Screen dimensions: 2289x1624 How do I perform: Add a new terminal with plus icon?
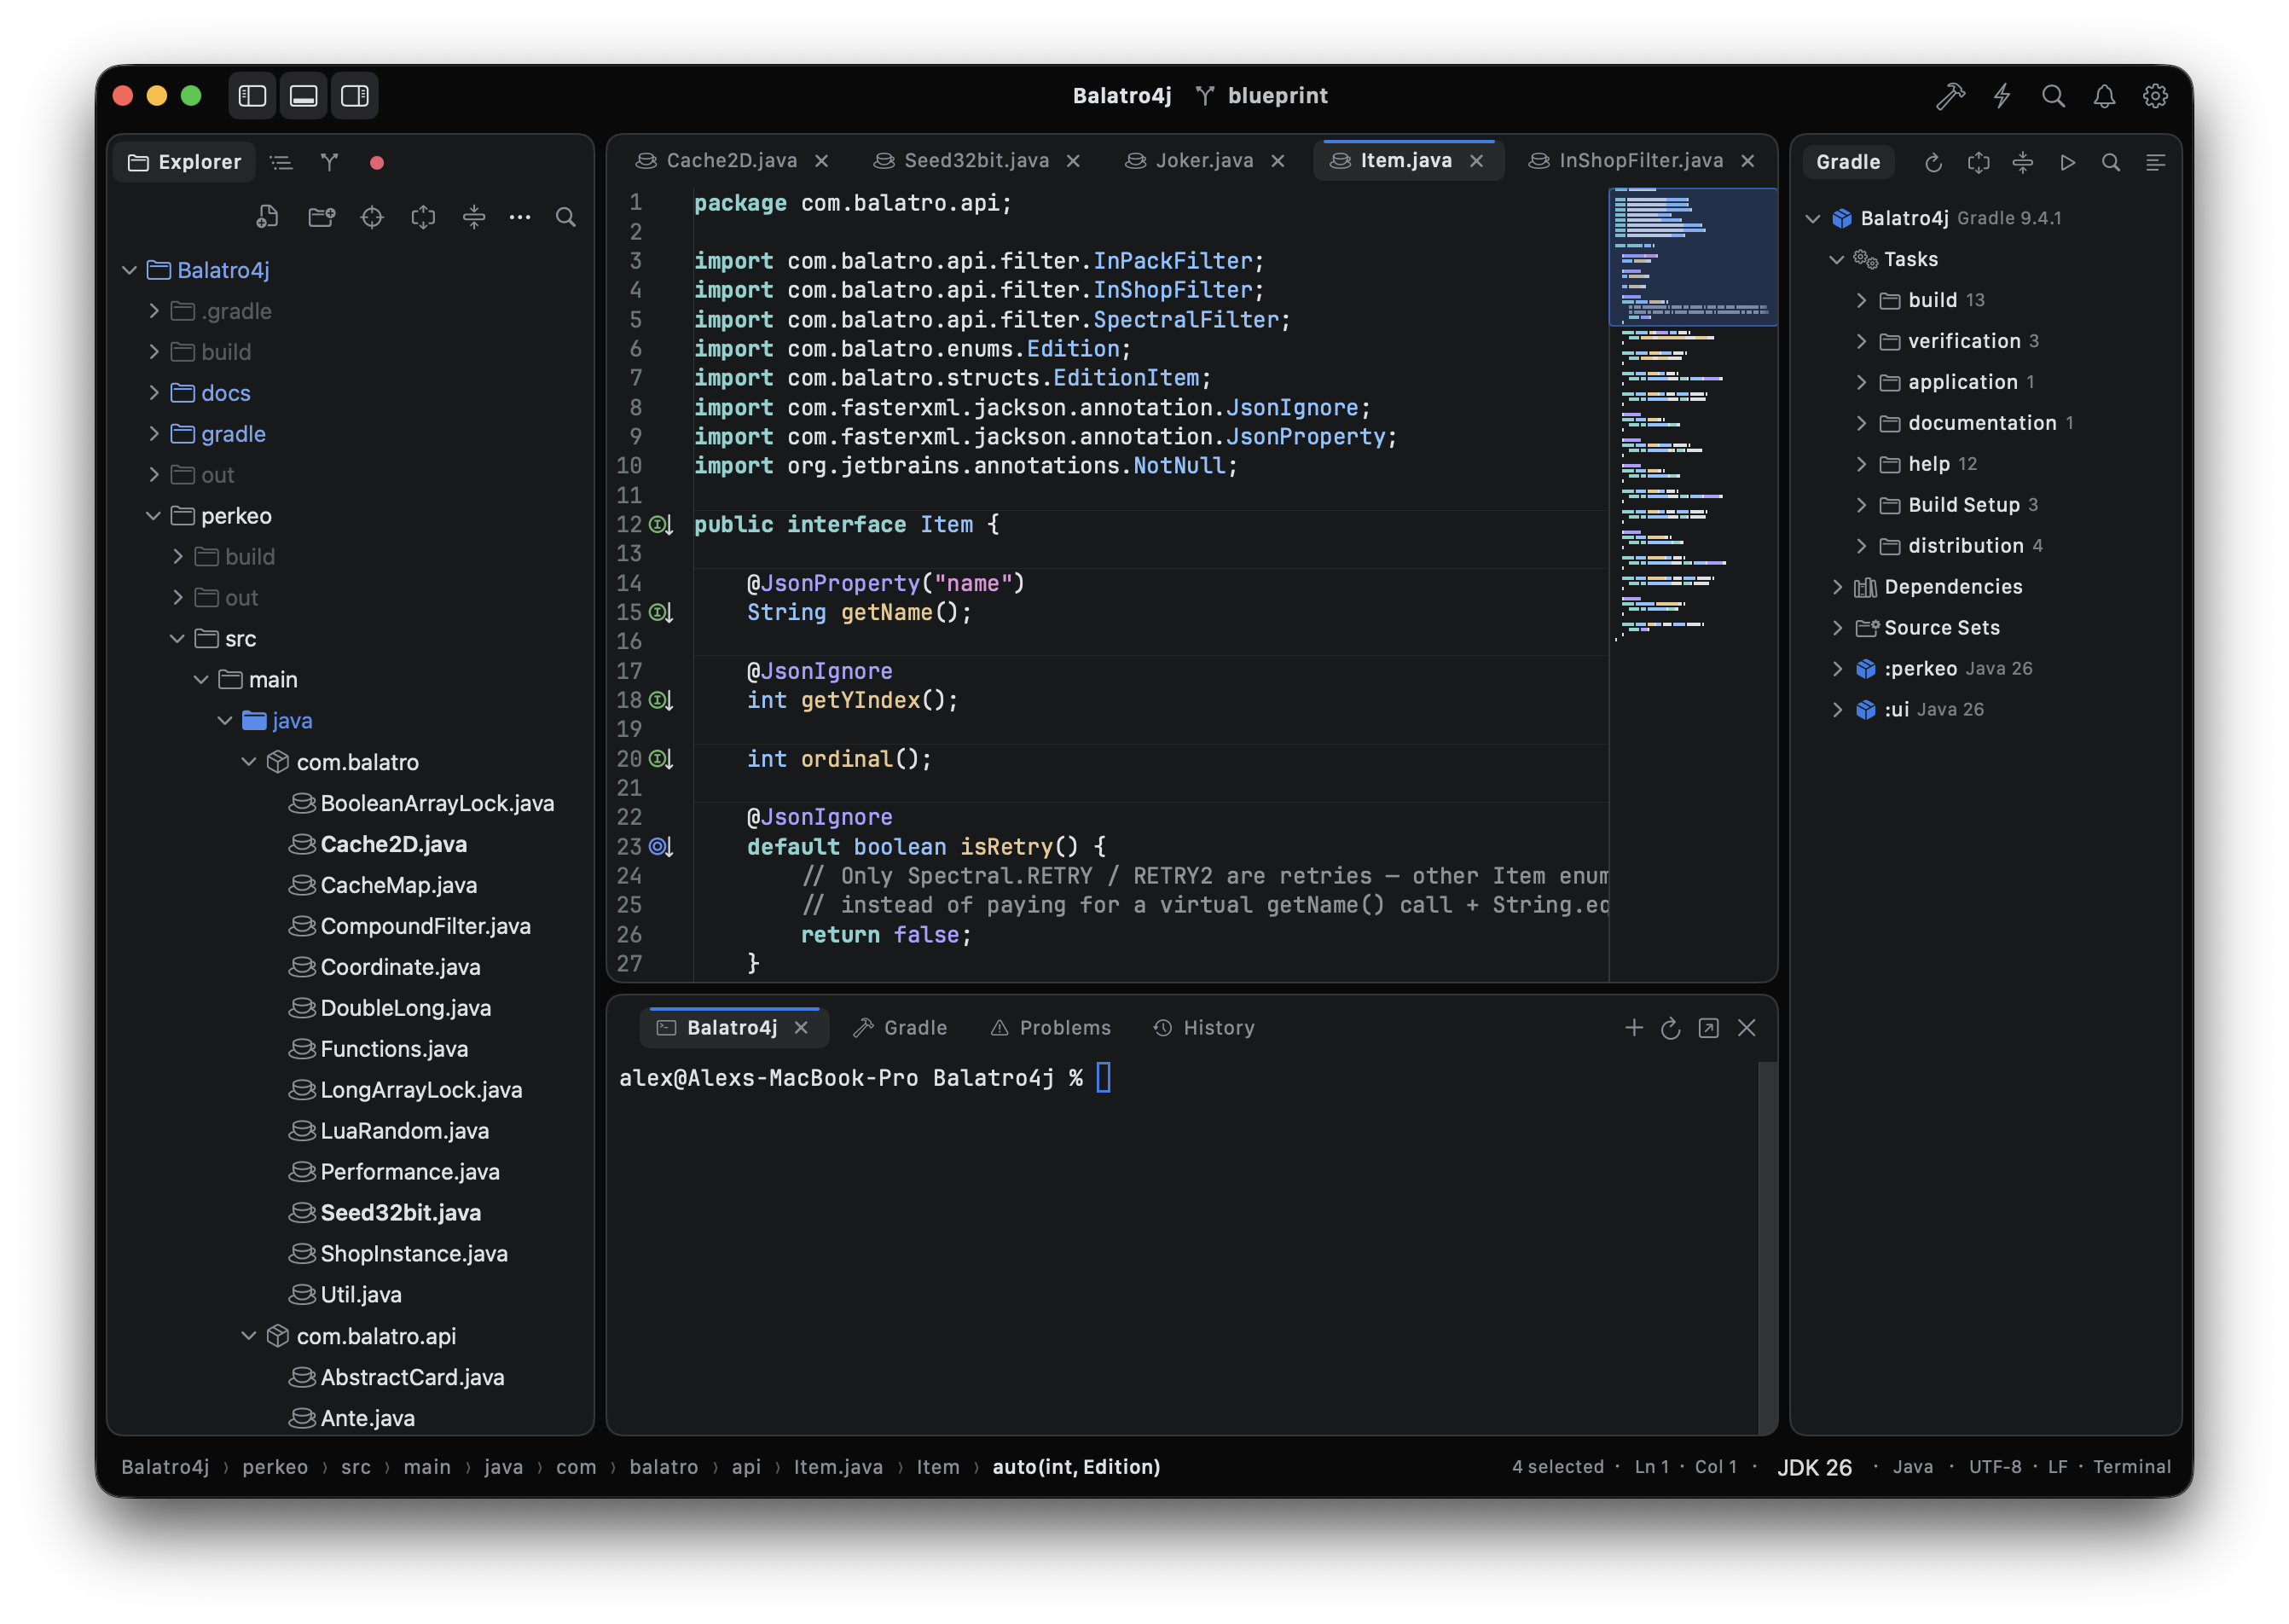pyautogui.click(x=1634, y=1028)
